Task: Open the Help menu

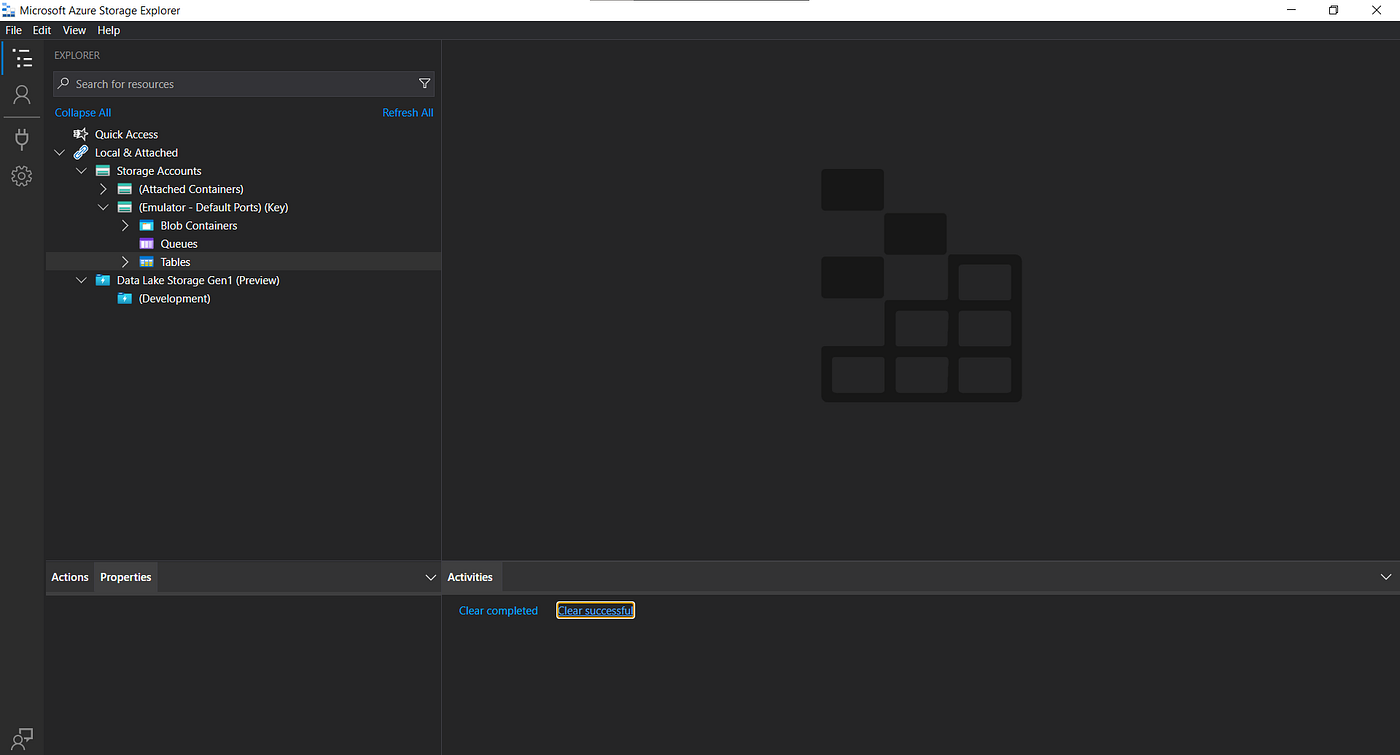Action: [109, 30]
